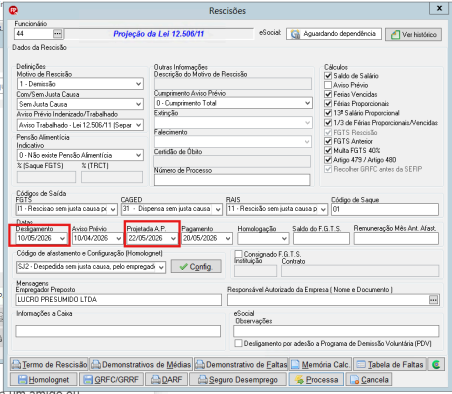The image size is (452, 394).
Task: Expand Cumprimento Aviso Prévio dropdown
Action: click(x=307, y=103)
